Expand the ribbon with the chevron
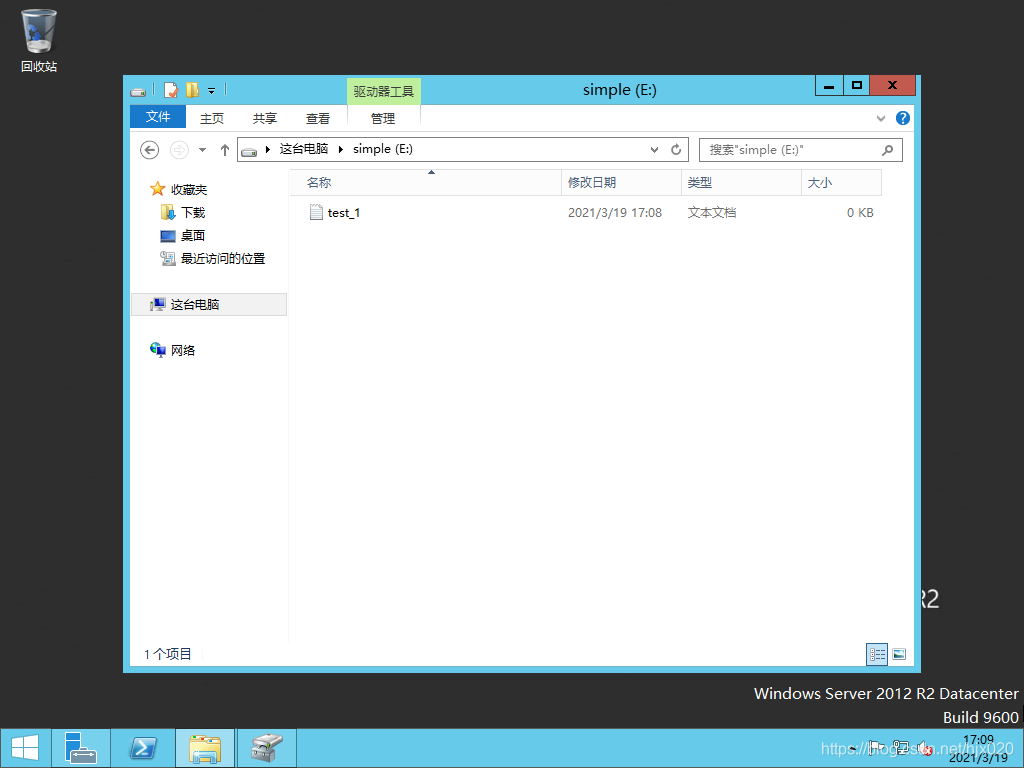Image resolution: width=1024 pixels, height=768 pixels. pos(880,118)
